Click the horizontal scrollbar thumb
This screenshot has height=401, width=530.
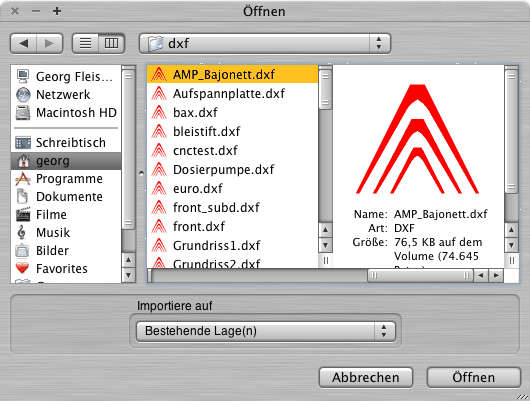[x=420, y=276]
